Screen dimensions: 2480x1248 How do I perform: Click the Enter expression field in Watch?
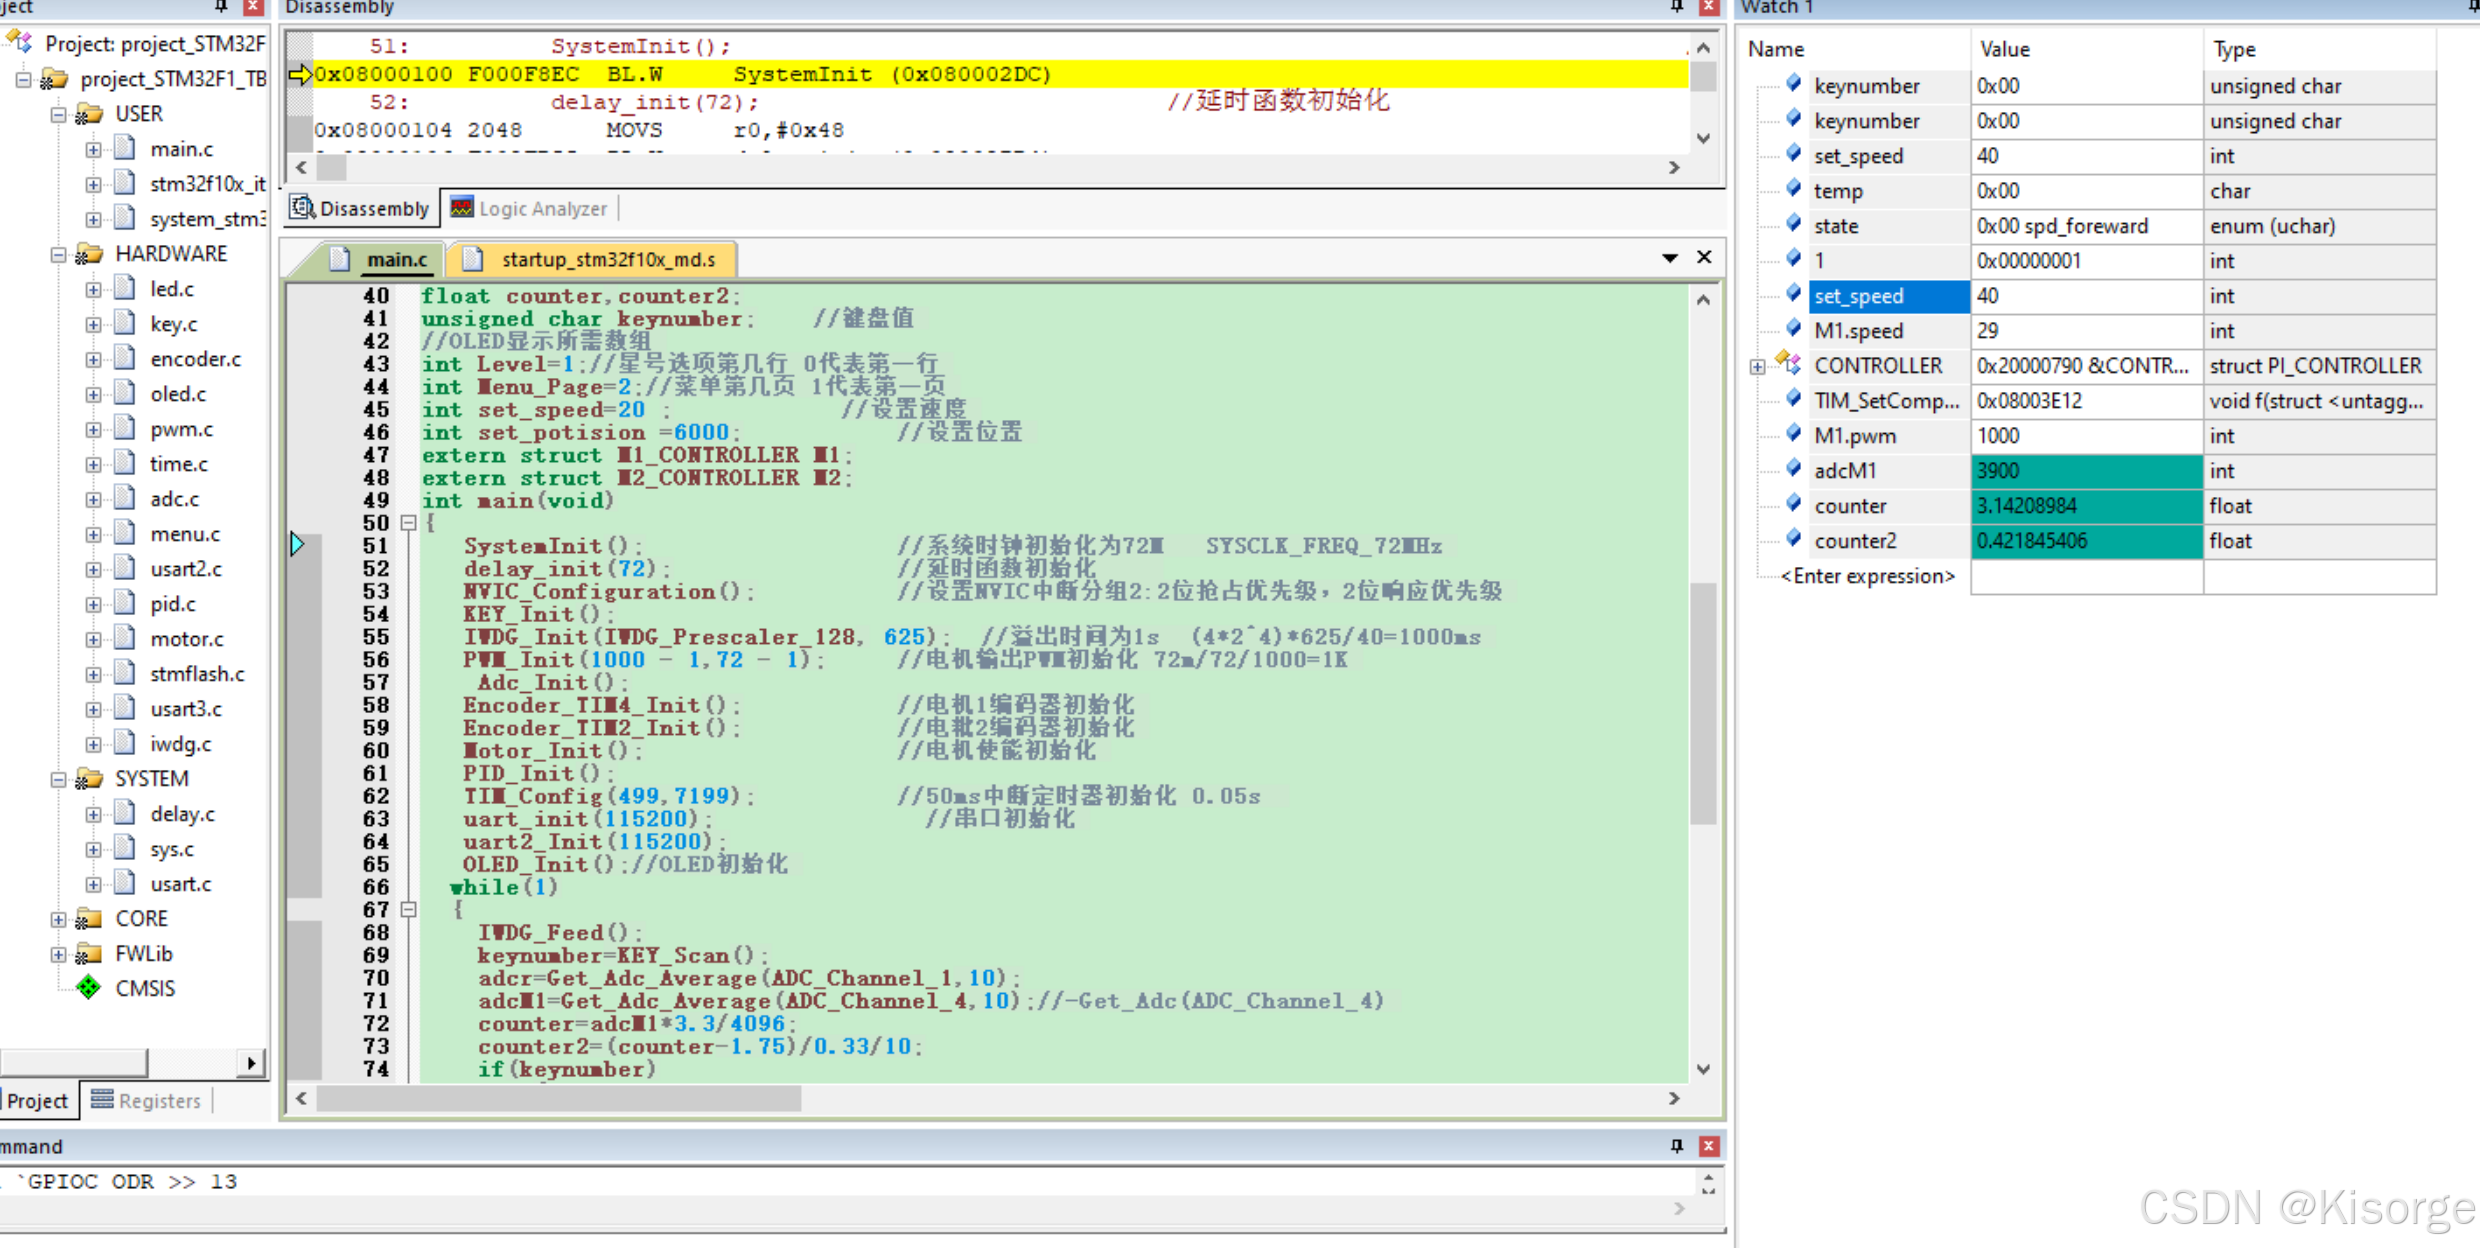click(1867, 576)
